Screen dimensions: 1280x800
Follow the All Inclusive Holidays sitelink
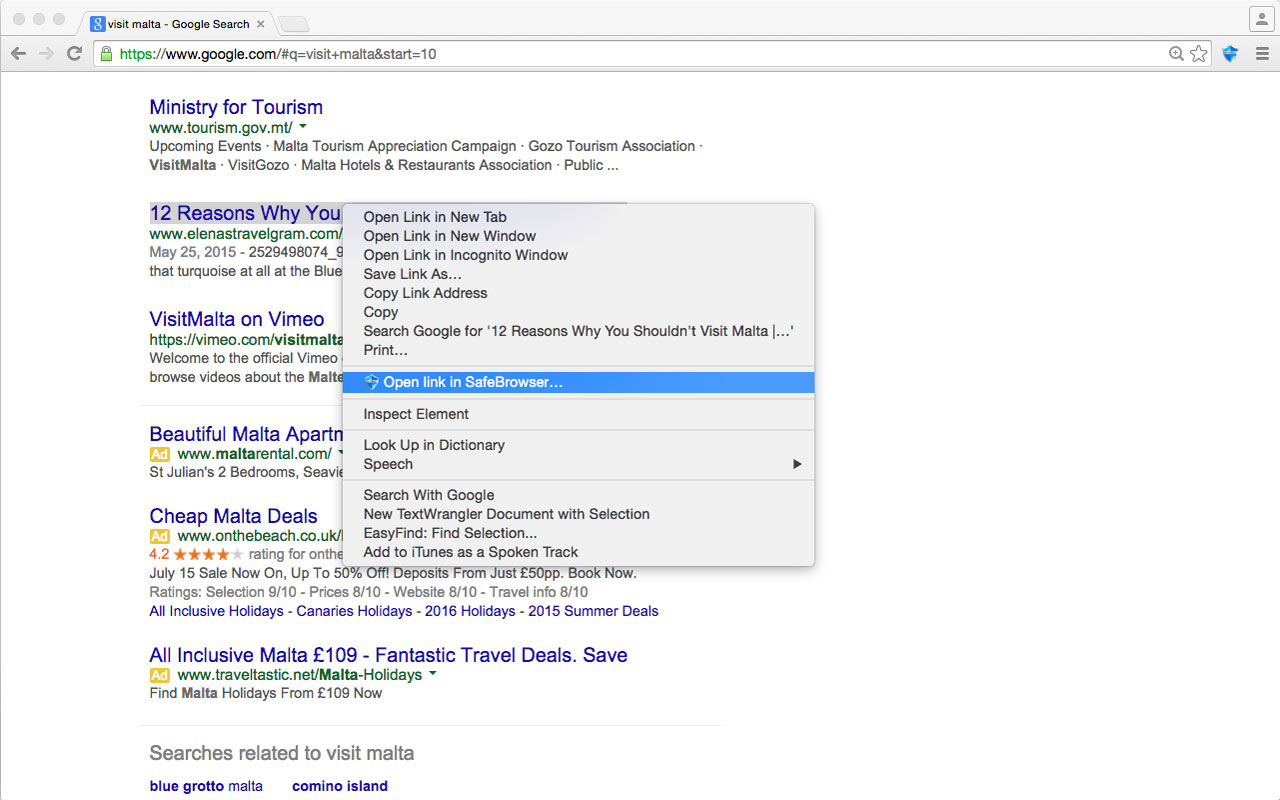coord(216,611)
